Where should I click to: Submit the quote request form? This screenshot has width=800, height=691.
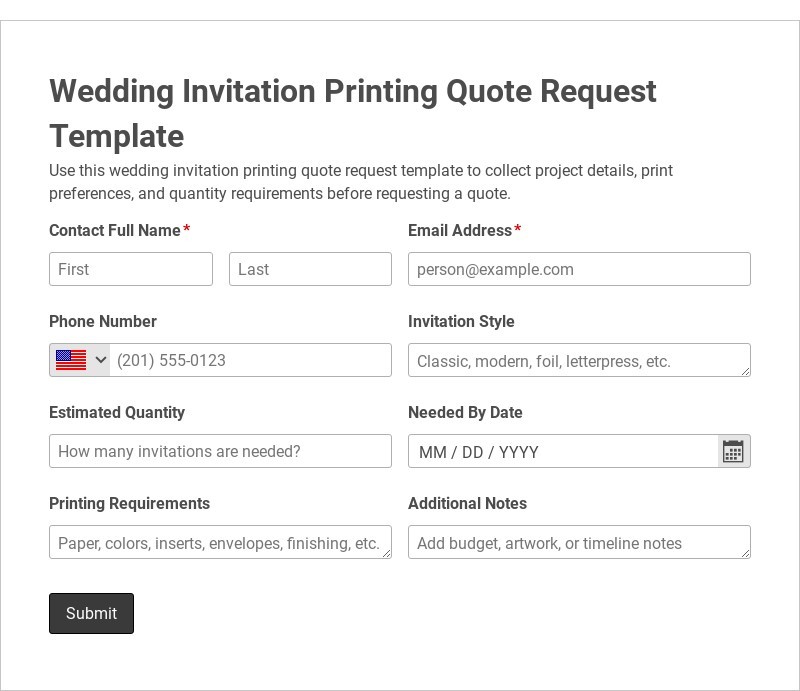[91, 613]
